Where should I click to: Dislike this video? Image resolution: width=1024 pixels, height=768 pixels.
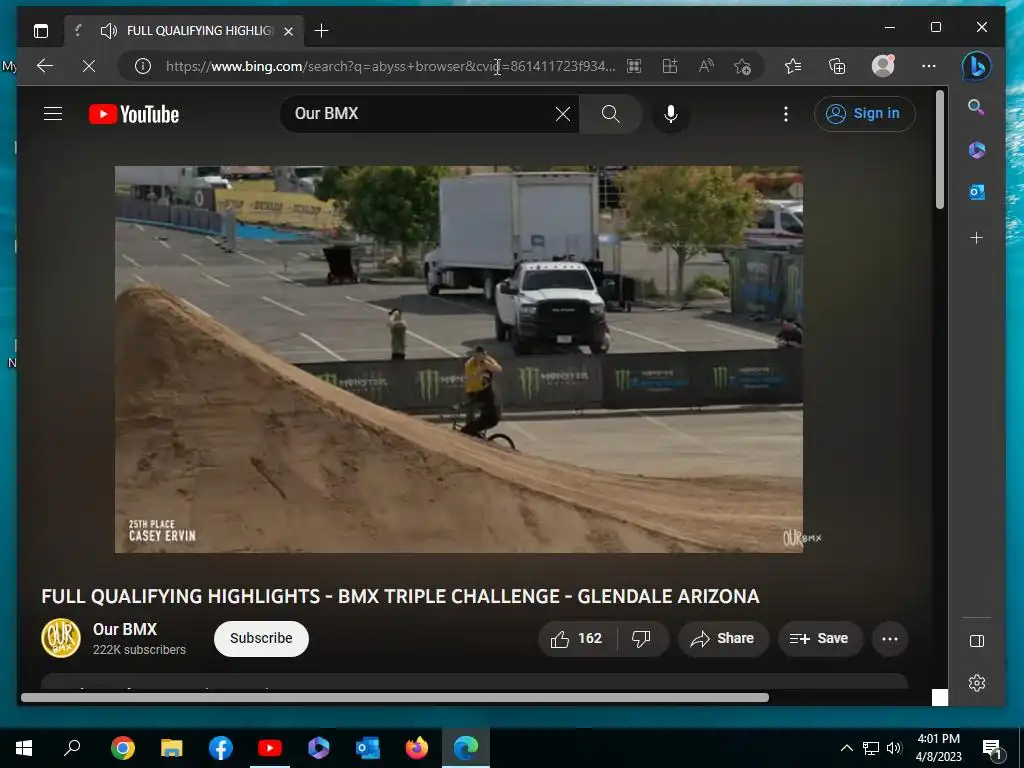coord(642,639)
